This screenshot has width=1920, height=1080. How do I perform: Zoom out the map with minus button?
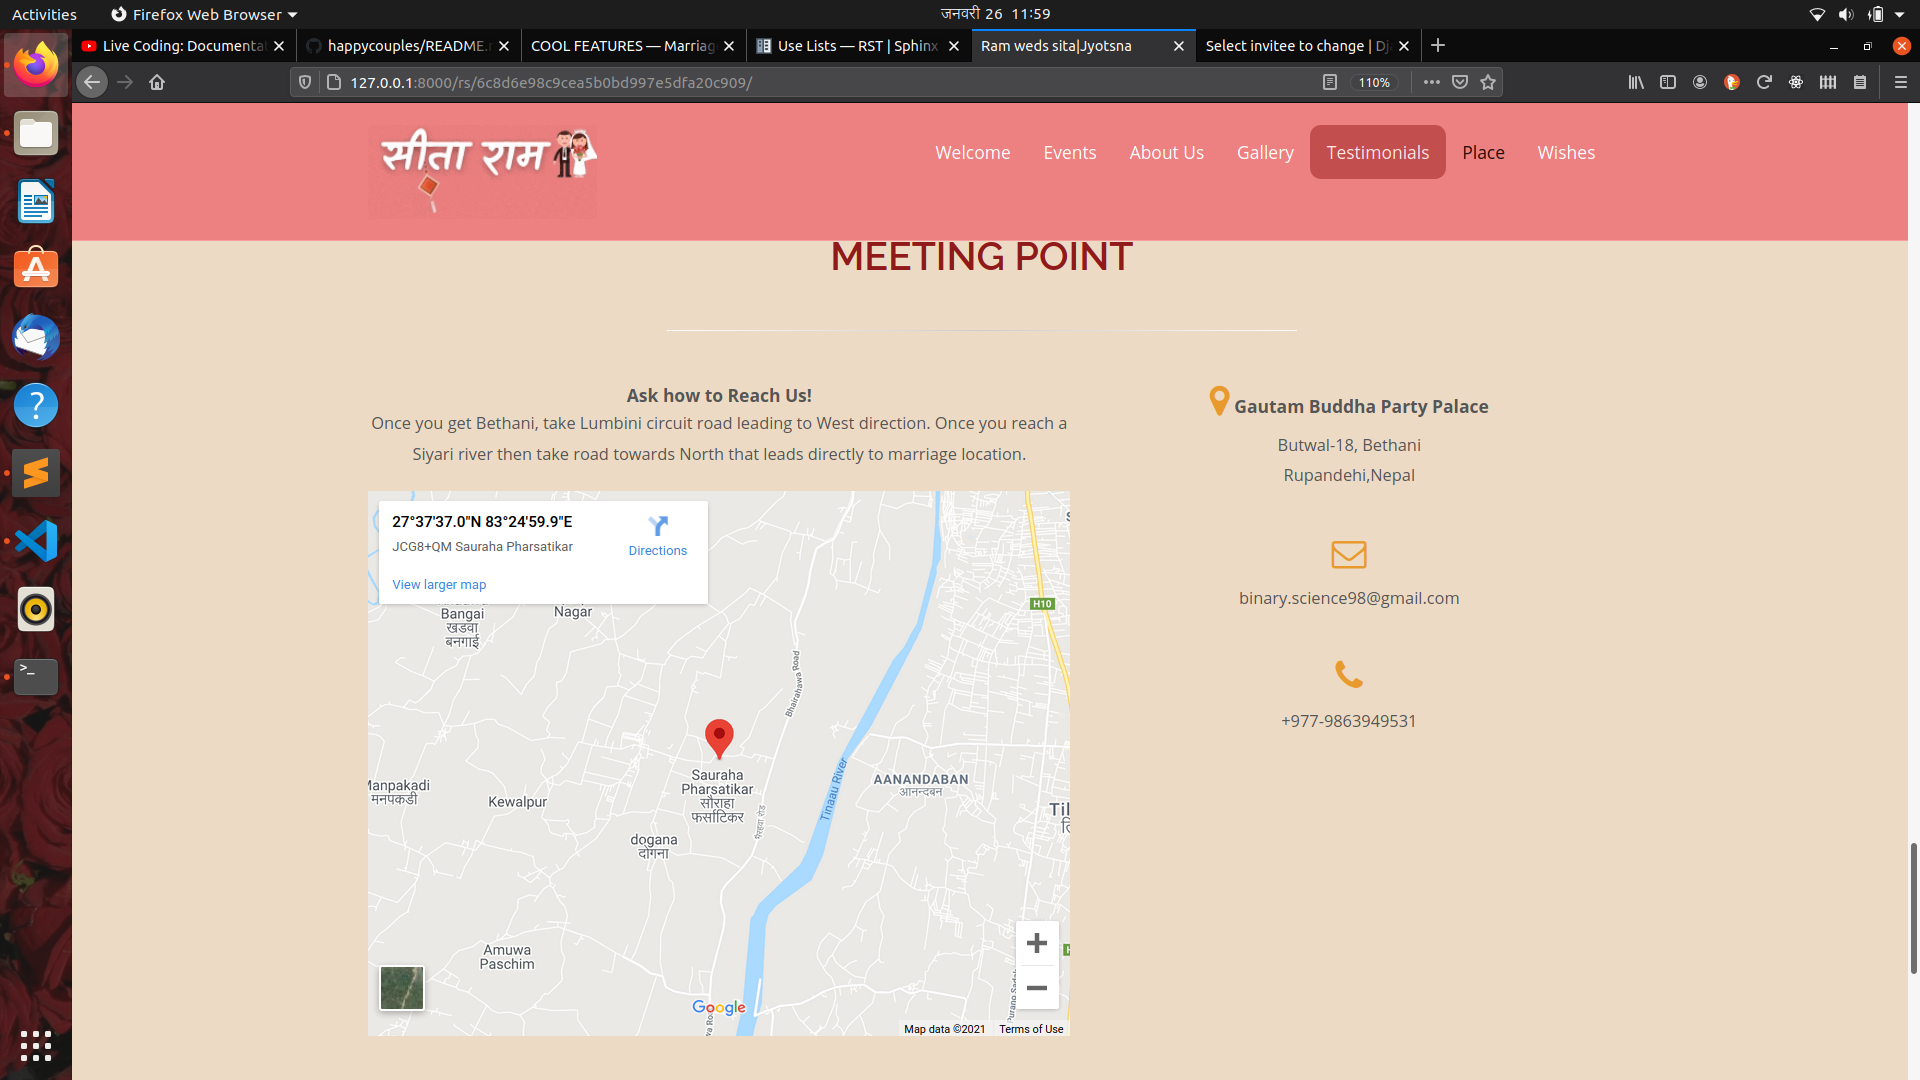point(1037,988)
